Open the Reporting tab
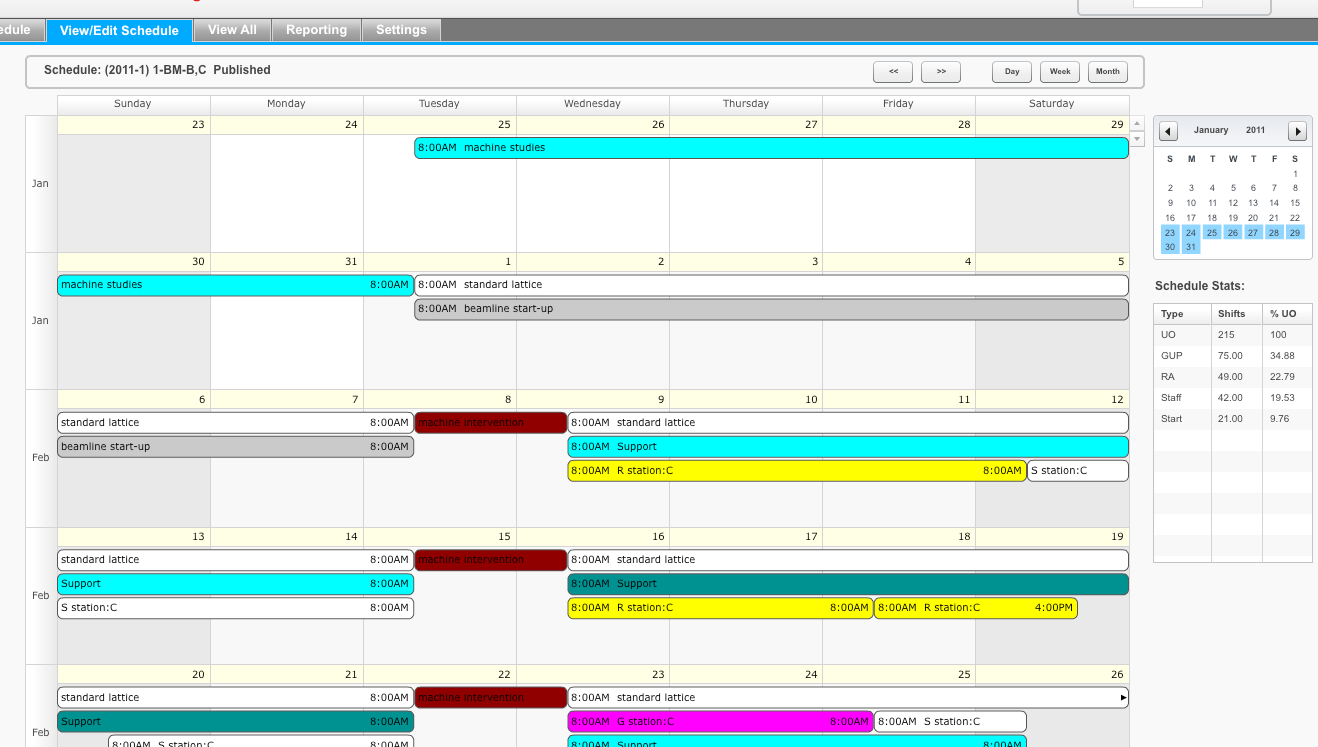 316,30
